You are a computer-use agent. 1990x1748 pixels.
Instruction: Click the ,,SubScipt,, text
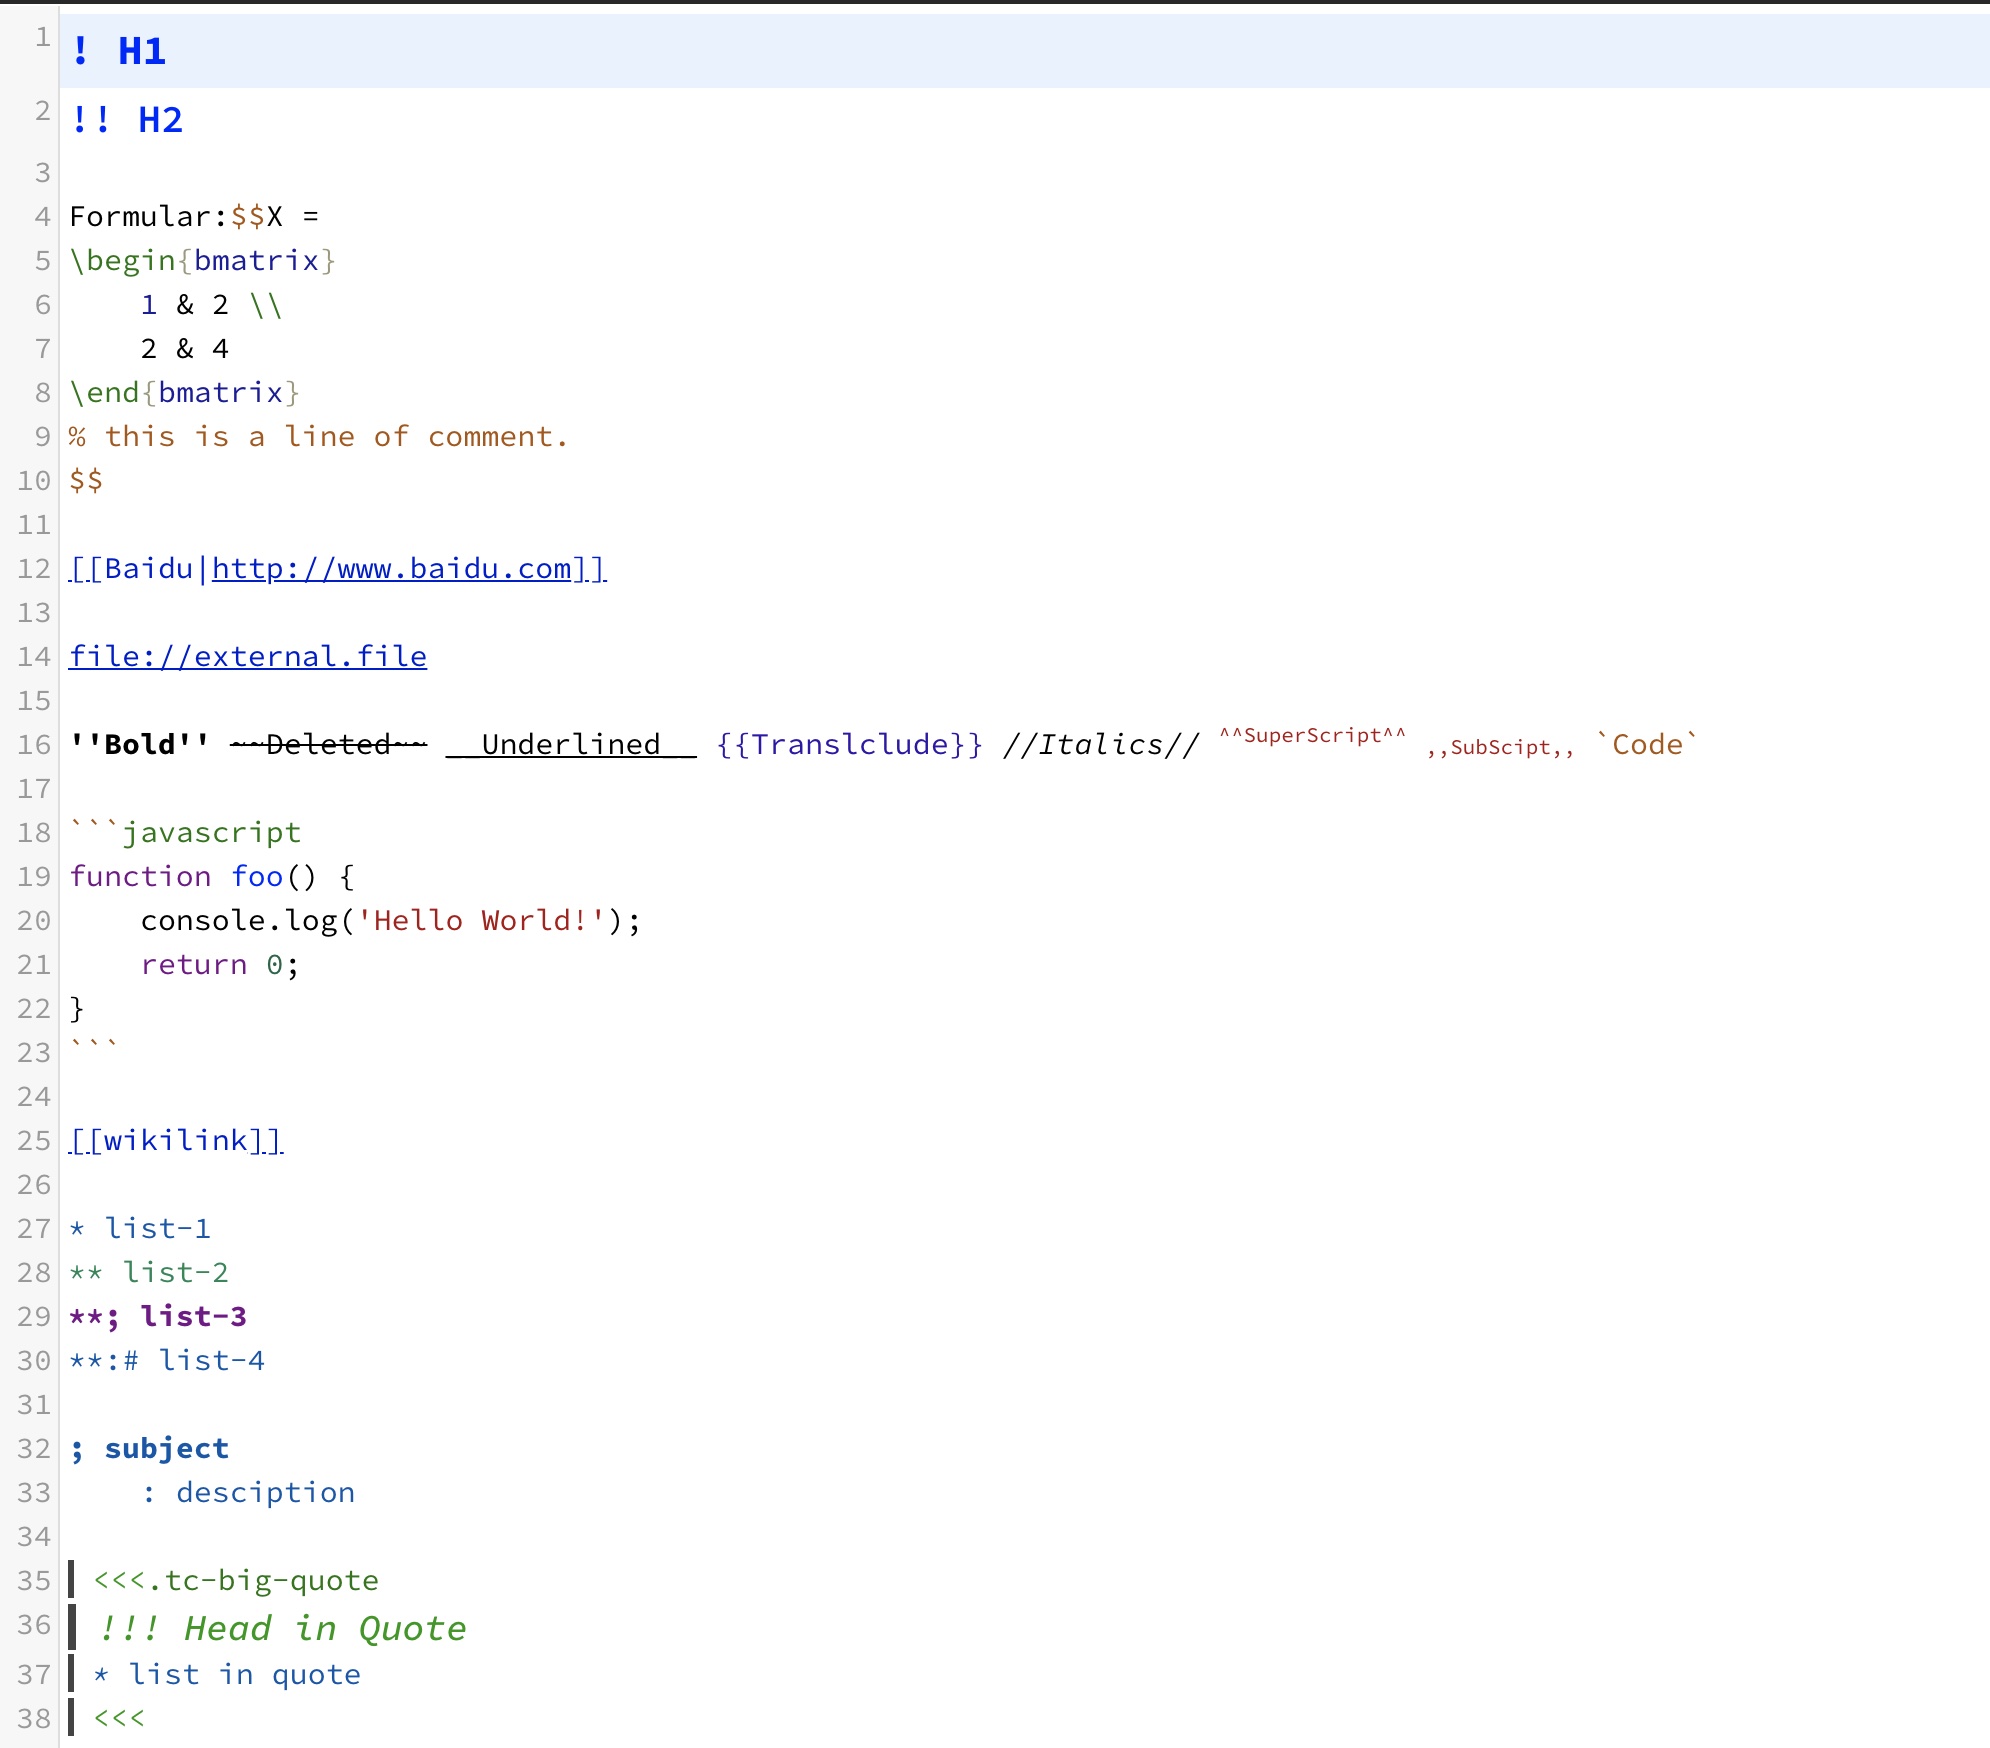click(x=1499, y=748)
